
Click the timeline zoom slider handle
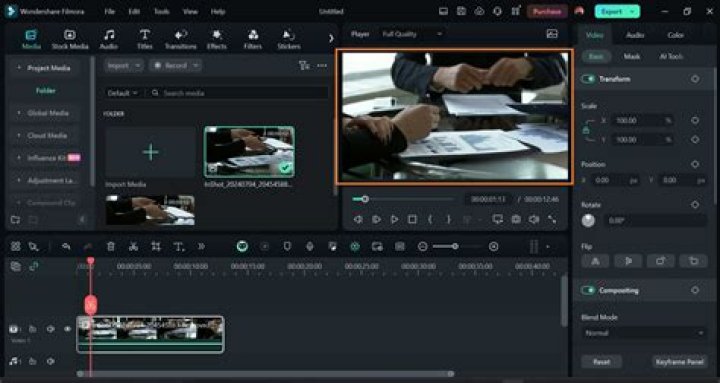(455, 247)
